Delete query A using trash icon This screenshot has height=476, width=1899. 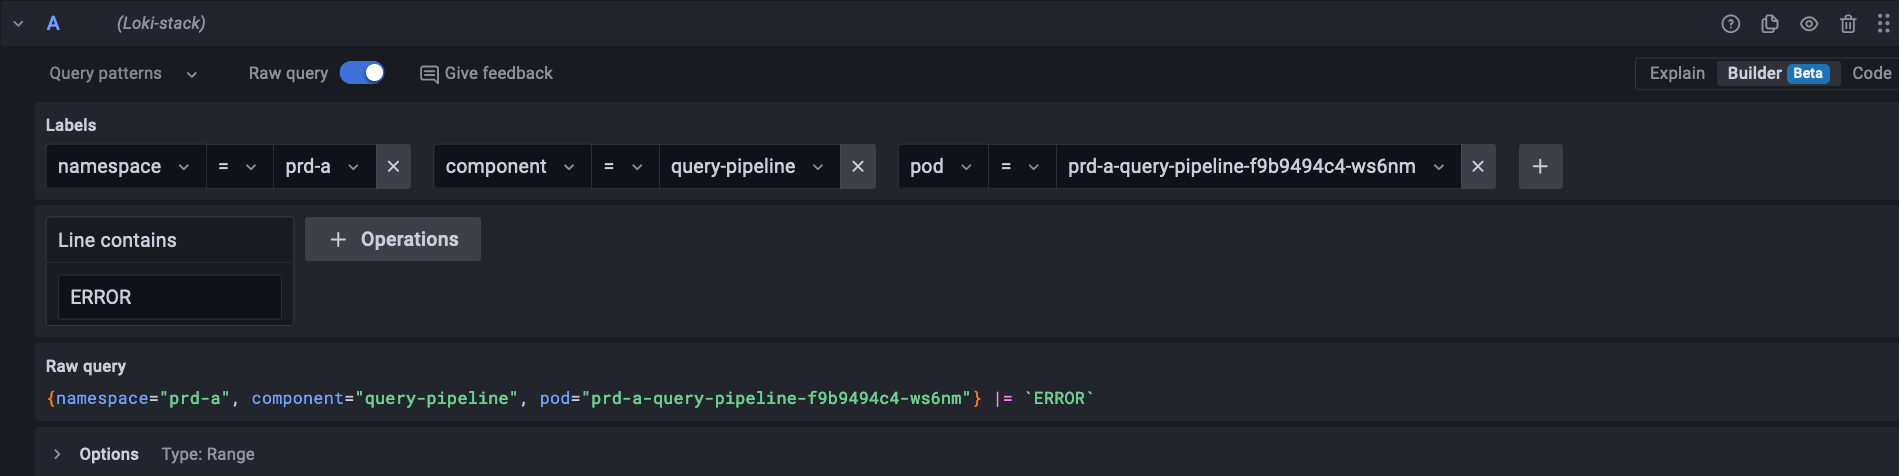pyautogui.click(x=1848, y=24)
